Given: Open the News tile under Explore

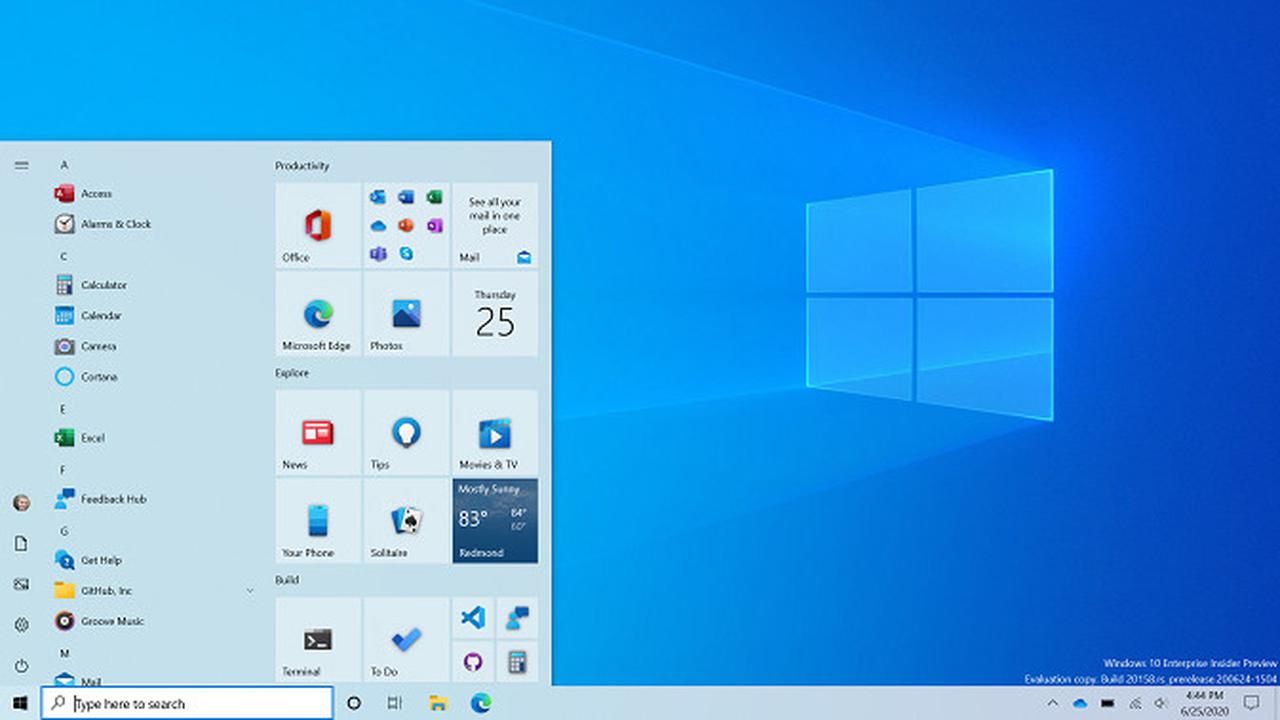Looking at the screenshot, I should 316,432.
